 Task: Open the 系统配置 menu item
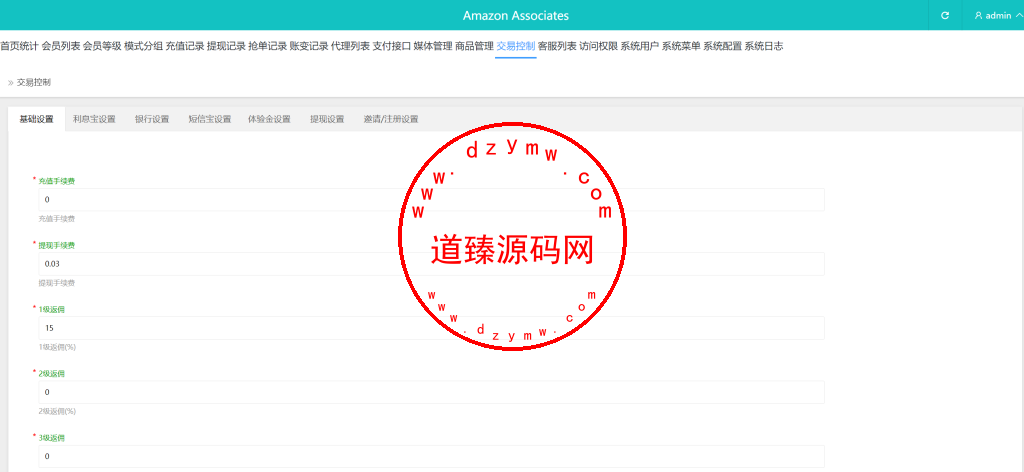pos(722,46)
